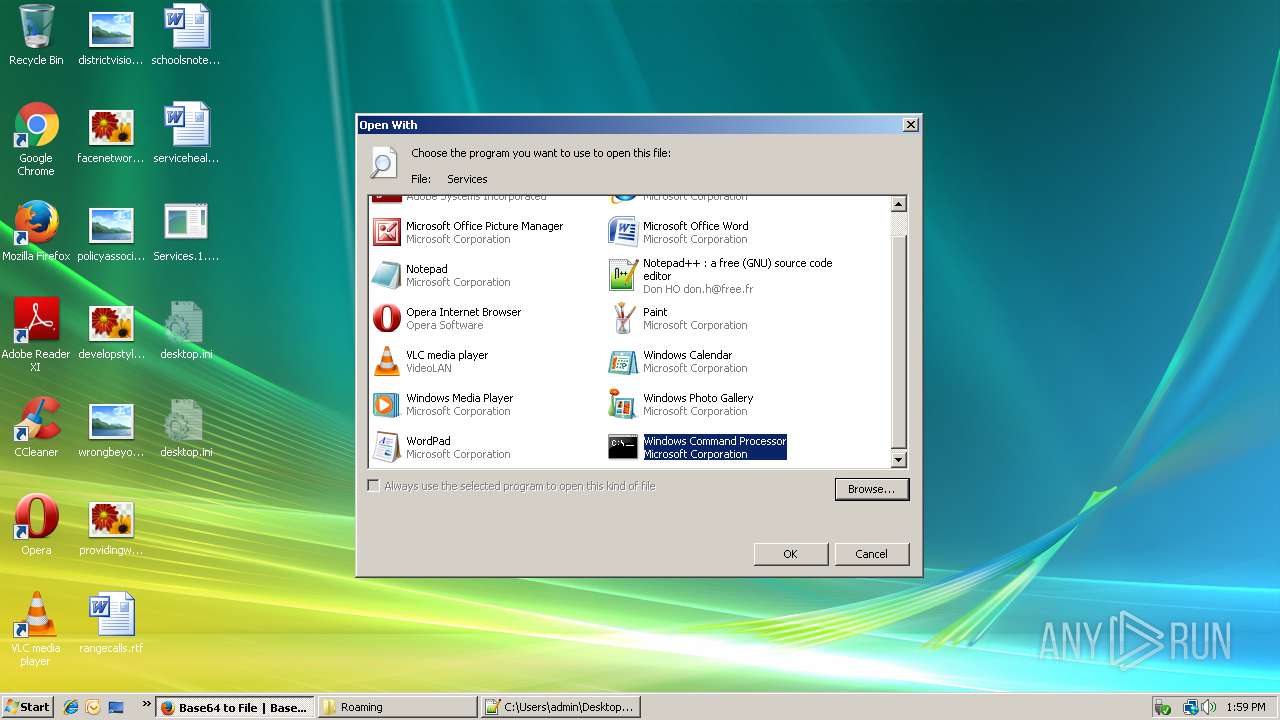Click the volume icon in system tray
This screenshot has width=1280, height=720.
(1210, 707)
